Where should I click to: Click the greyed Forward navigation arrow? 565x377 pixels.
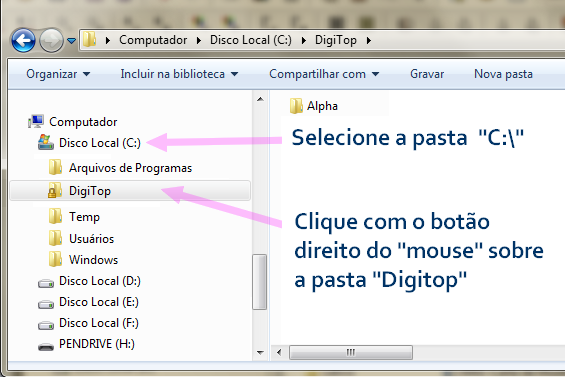click(51, 41)
